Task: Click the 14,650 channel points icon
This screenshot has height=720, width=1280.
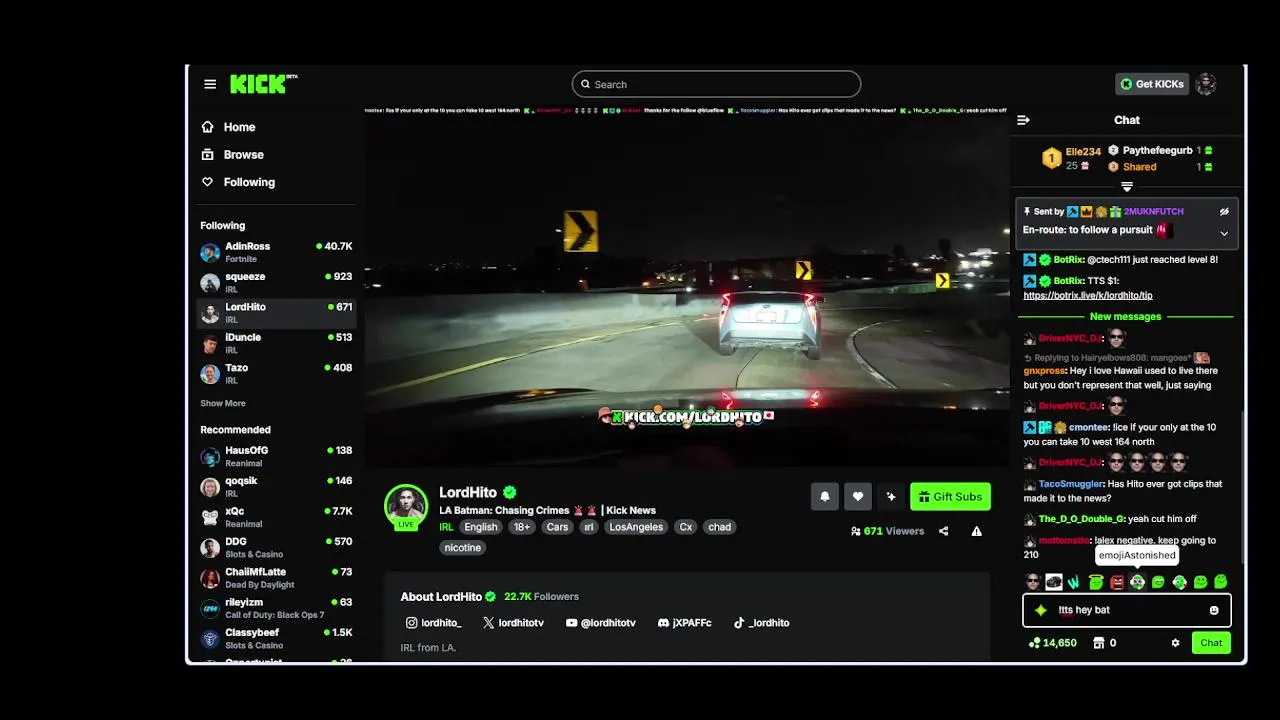Action: (x=1034, y=643)
